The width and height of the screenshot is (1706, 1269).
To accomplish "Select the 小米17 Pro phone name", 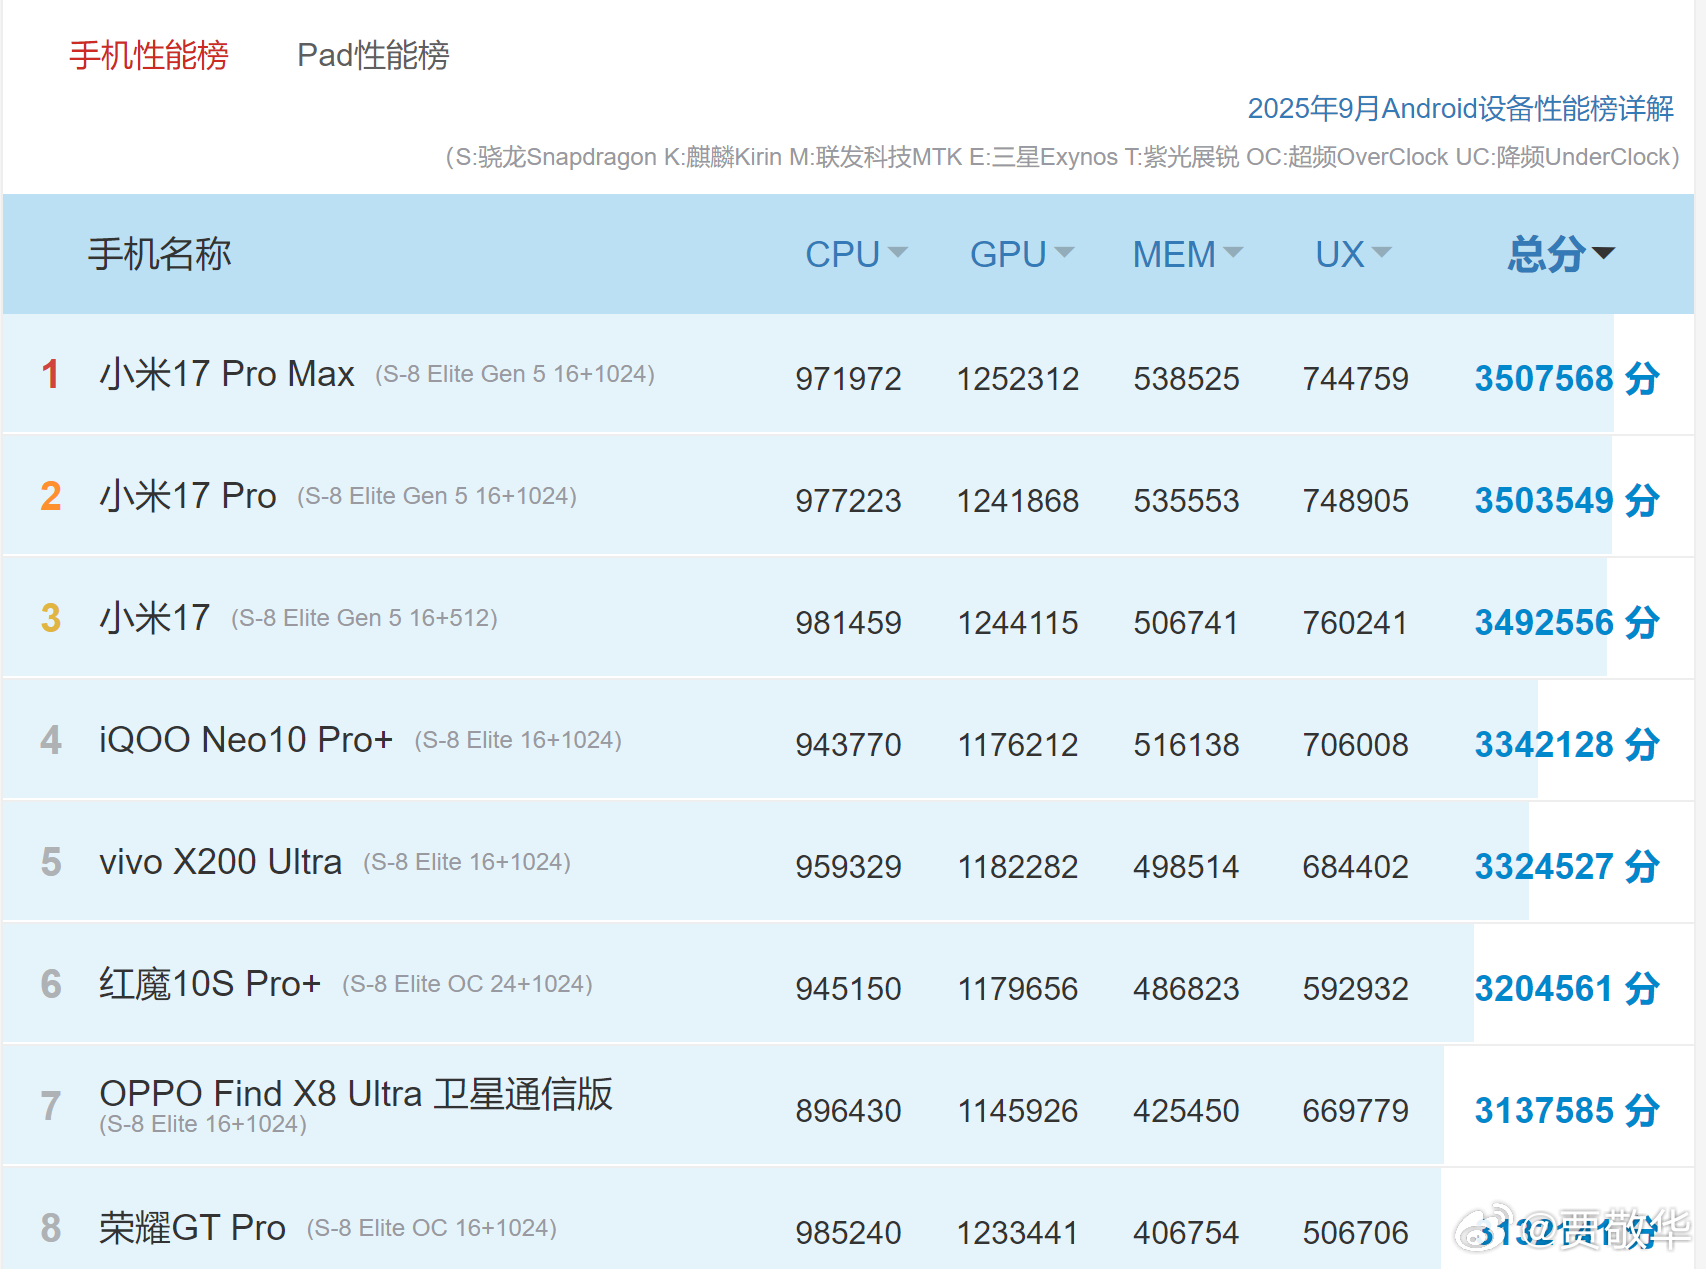I will [x=188, y=496].
